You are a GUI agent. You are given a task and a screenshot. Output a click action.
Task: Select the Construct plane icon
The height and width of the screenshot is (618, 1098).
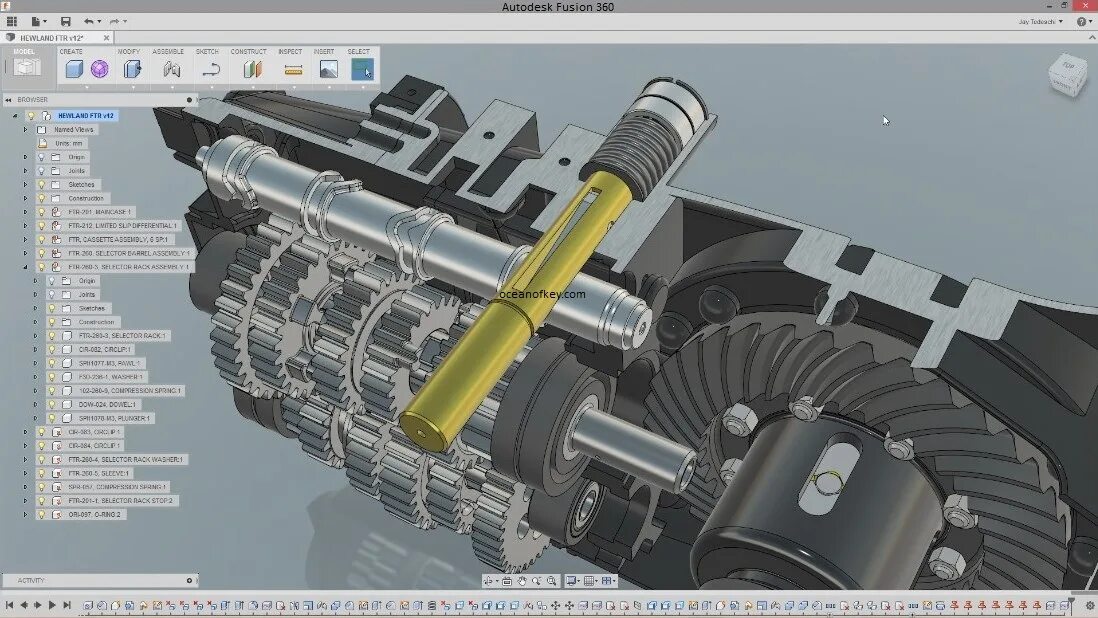(253, 69)
